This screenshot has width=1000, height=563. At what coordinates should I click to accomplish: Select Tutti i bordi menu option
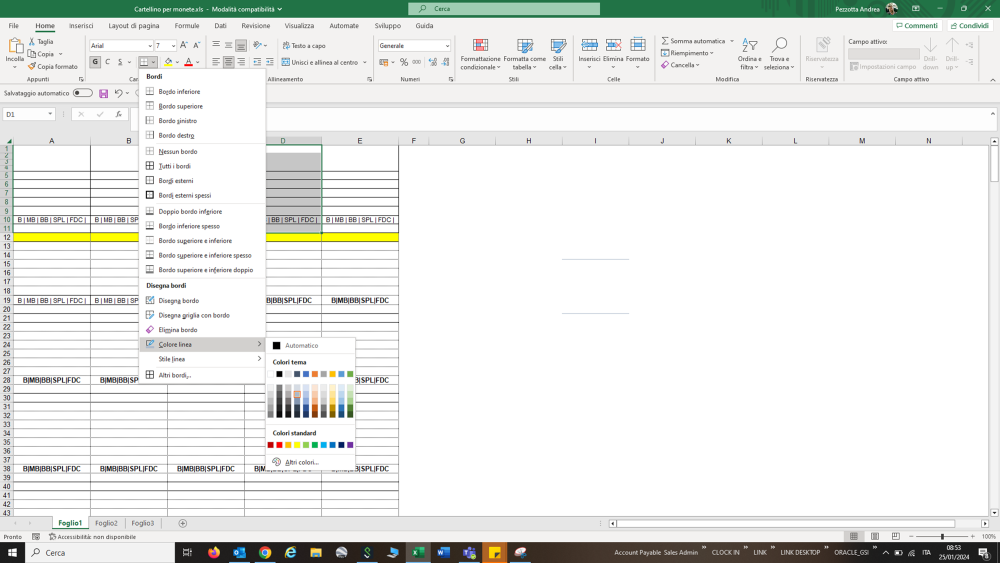[174, 166]
